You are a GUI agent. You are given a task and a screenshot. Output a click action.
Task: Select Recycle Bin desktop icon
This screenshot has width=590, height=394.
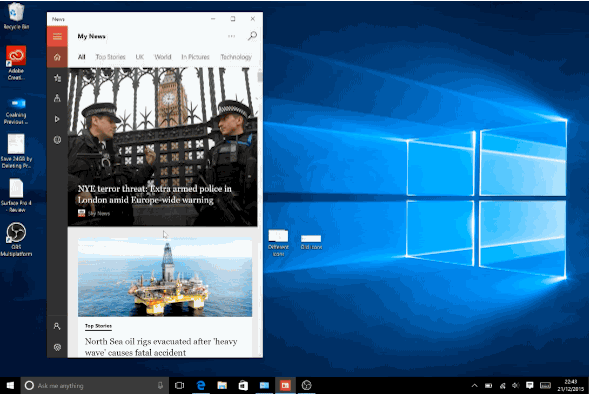[x=16, y=16]
